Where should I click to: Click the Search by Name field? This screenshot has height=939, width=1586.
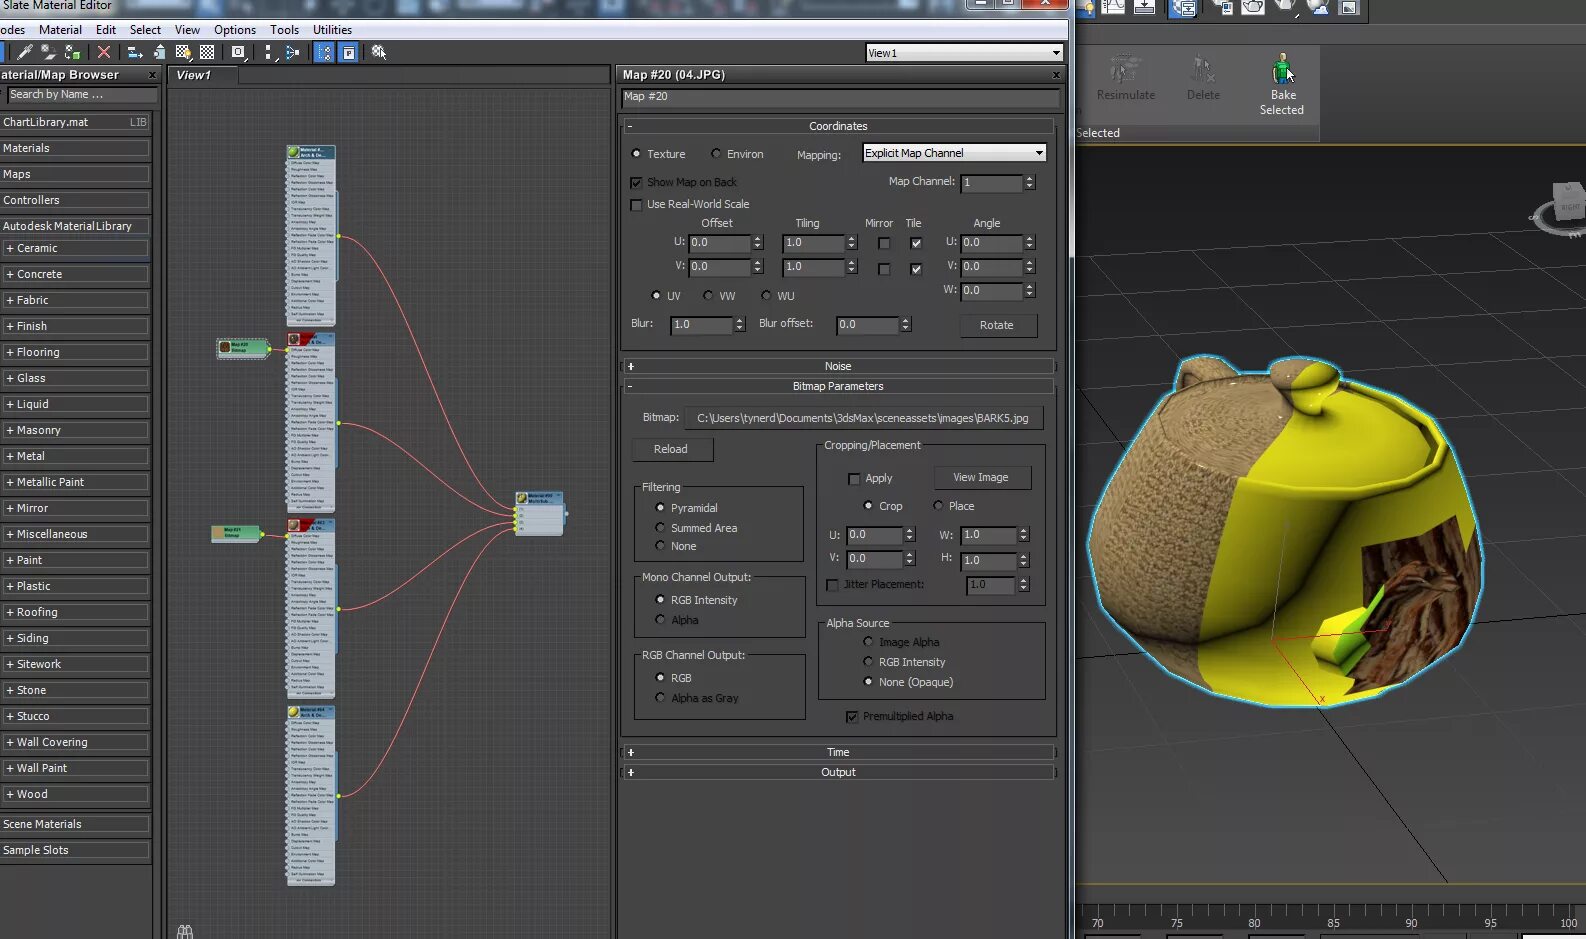82,95
